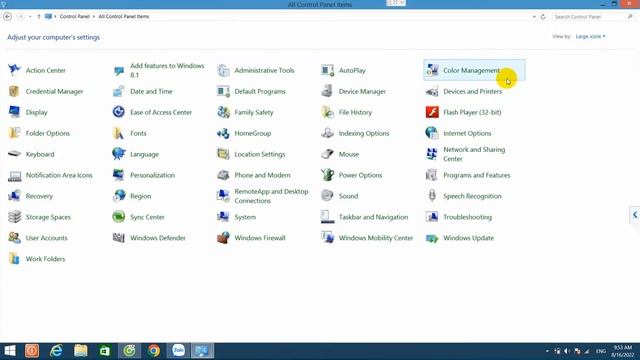Viewport: 640px width, 360px height.
Task: Open Zalo from the taskbar
Action: 178,351
